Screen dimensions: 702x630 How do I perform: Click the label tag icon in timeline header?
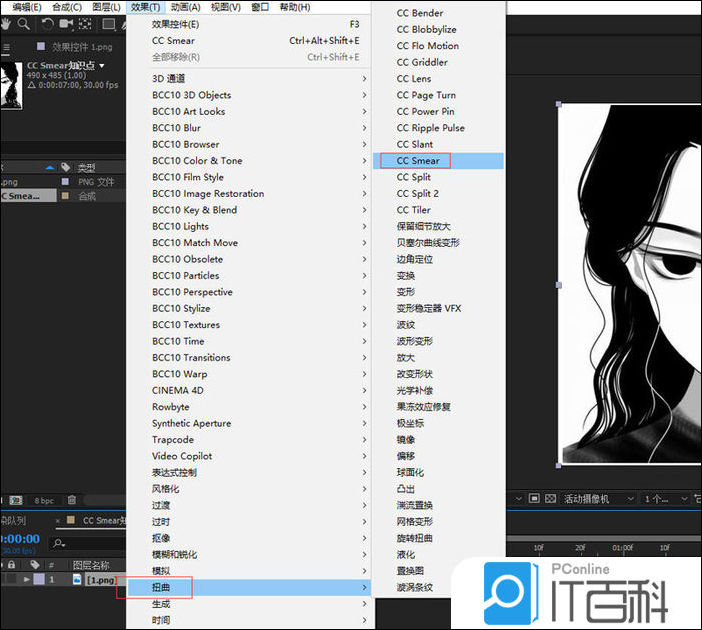pyautogui.click(x=33, y=566)
